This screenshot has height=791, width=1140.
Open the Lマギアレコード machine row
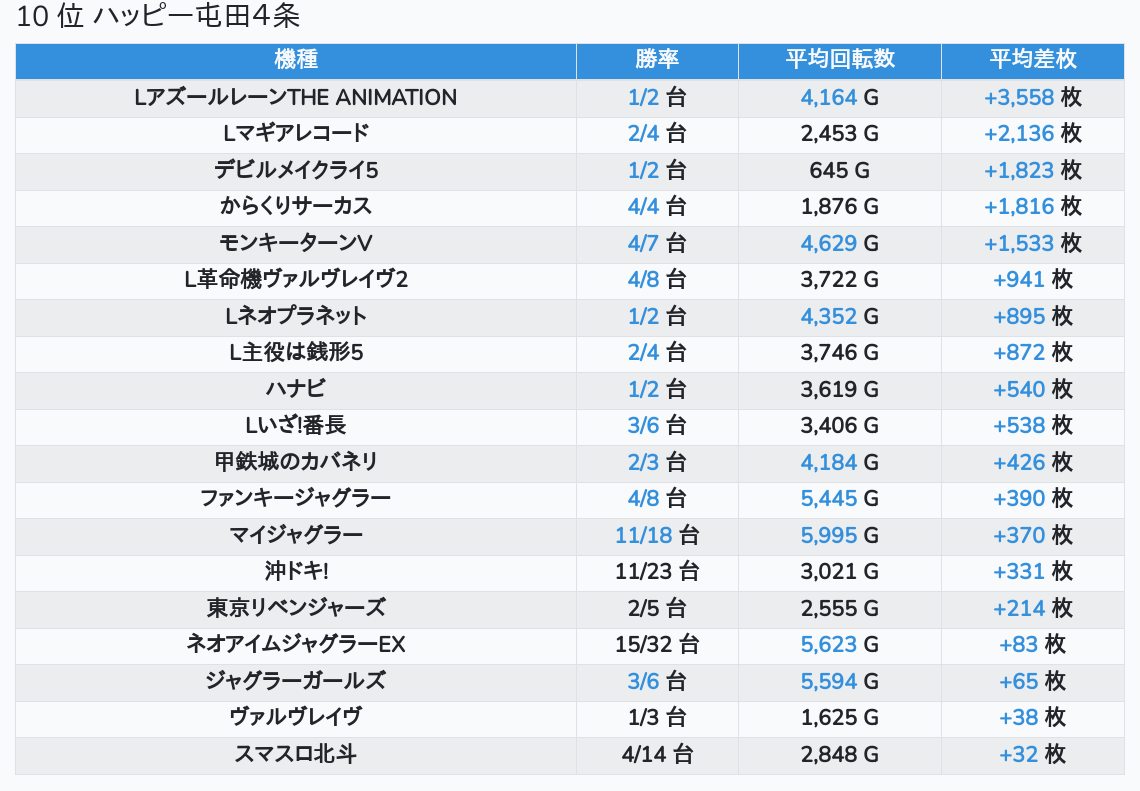click(x=296, y=133)
